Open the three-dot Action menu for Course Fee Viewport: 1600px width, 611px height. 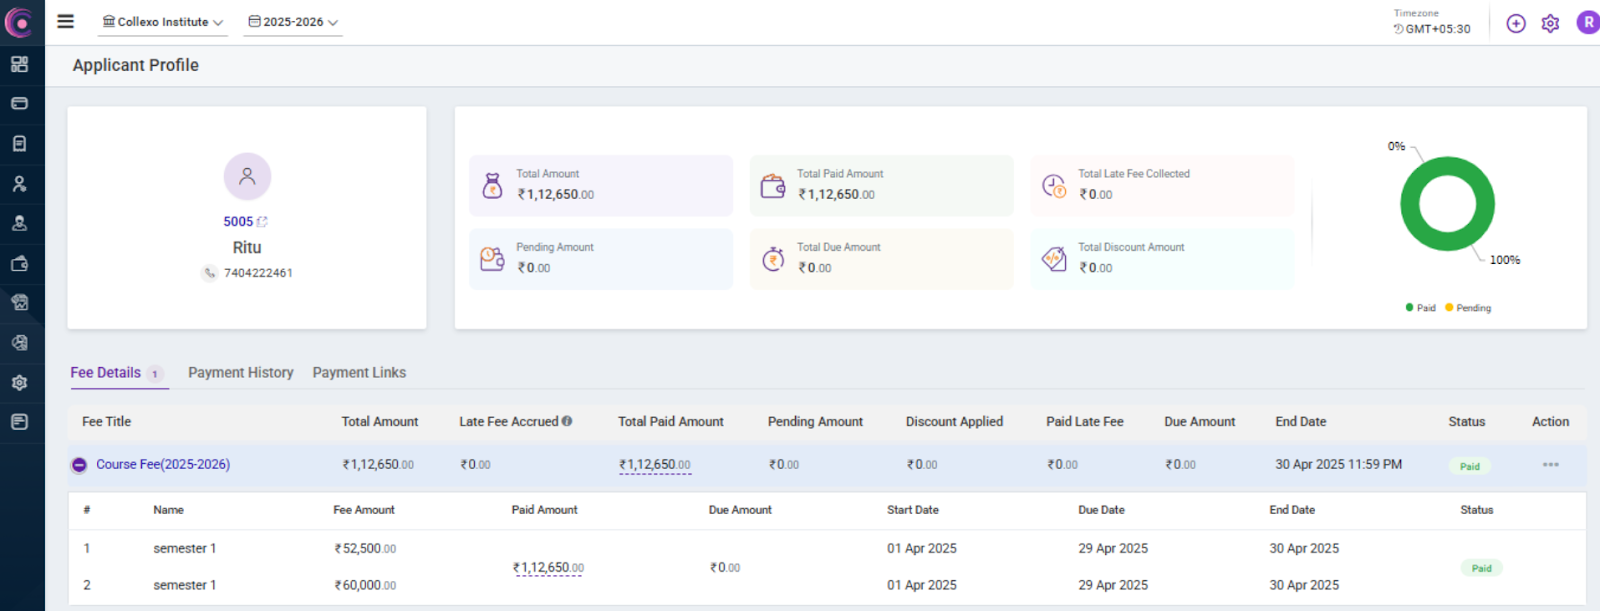(1550, 465)
